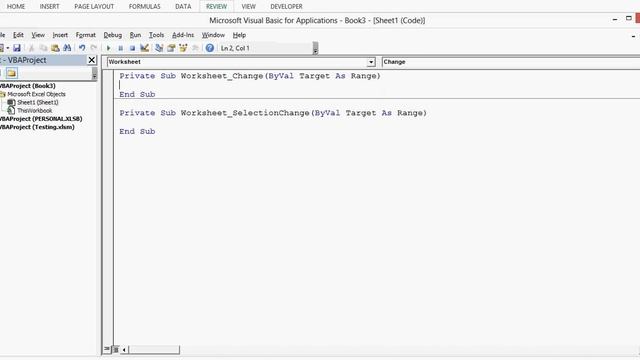
Task: Open the Tools menu
Action: (x=156, y=35)
